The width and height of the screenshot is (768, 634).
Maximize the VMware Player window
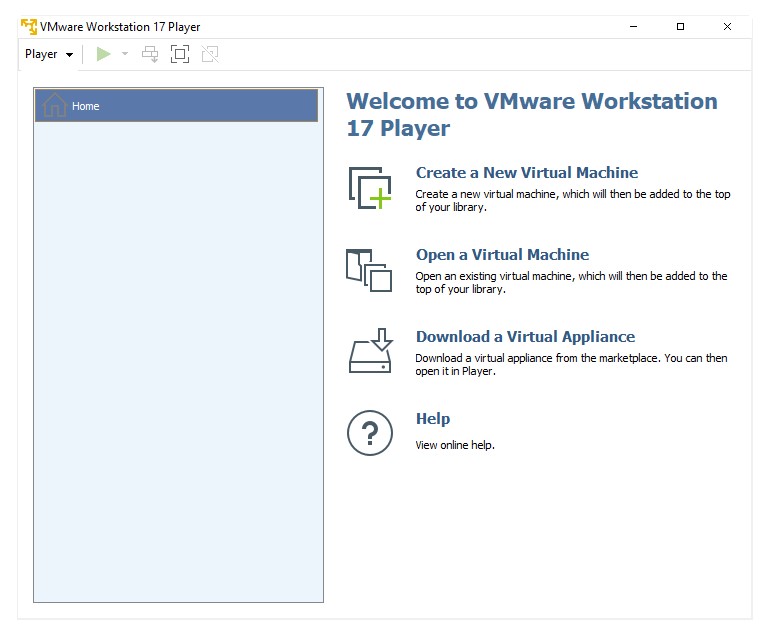coord(680,26)
